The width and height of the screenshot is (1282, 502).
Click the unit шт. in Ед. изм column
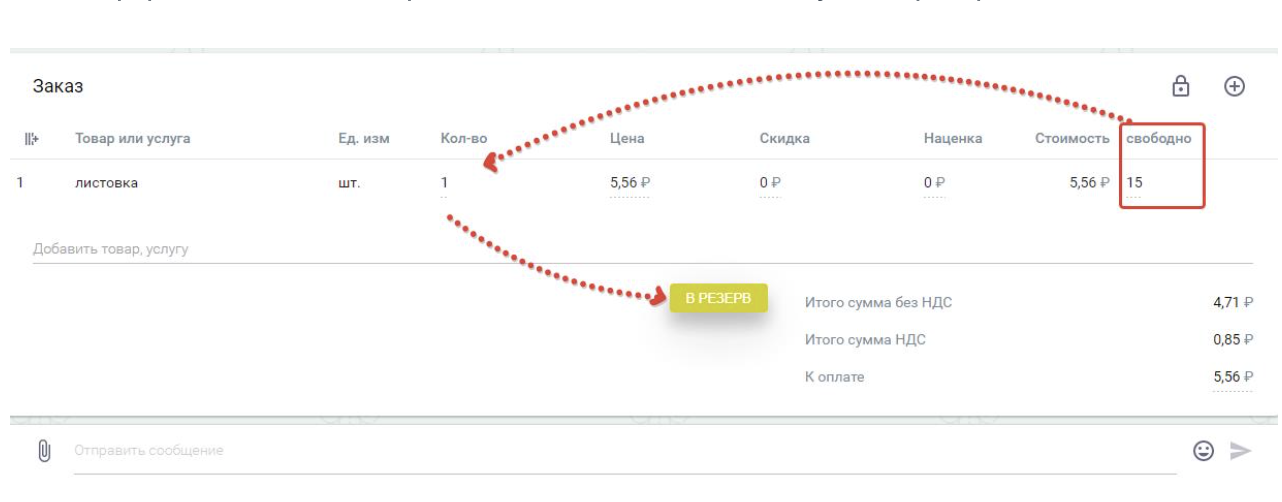pyautogui.click(x=349, y=183)
